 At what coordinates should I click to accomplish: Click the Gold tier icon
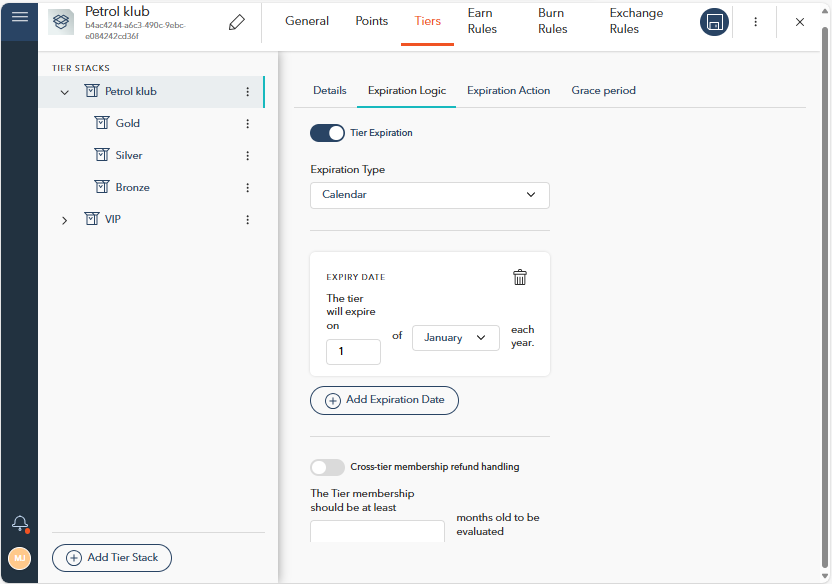pos(102,123)
